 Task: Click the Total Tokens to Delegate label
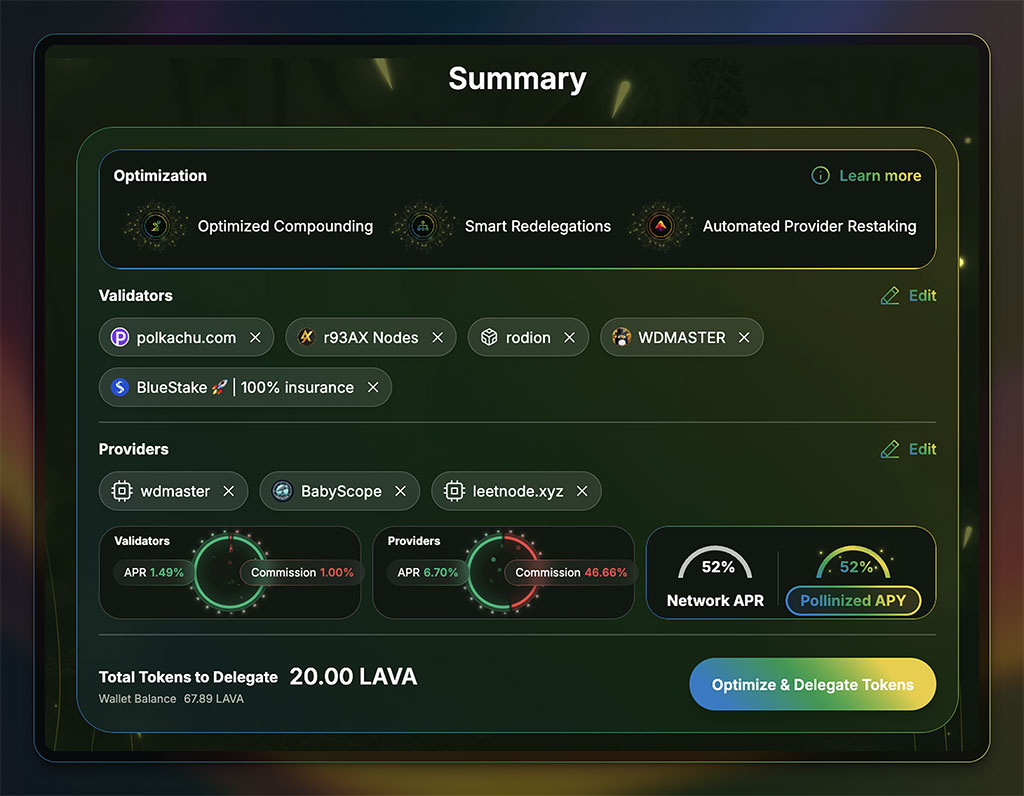(188, 677)
